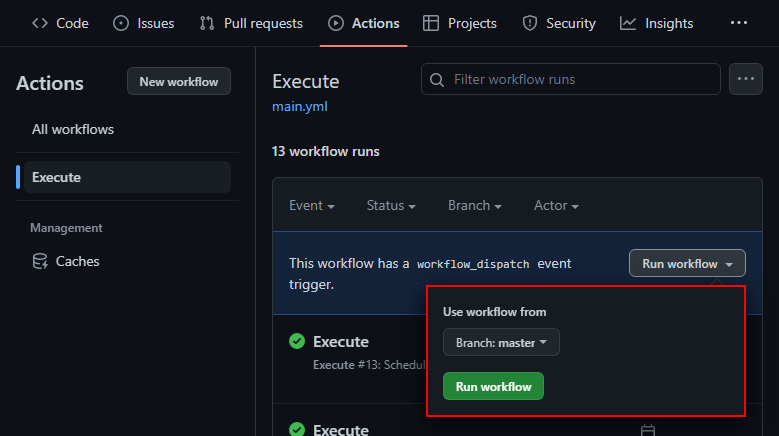
Task: Open the Code tab
Action: (60, 23)
